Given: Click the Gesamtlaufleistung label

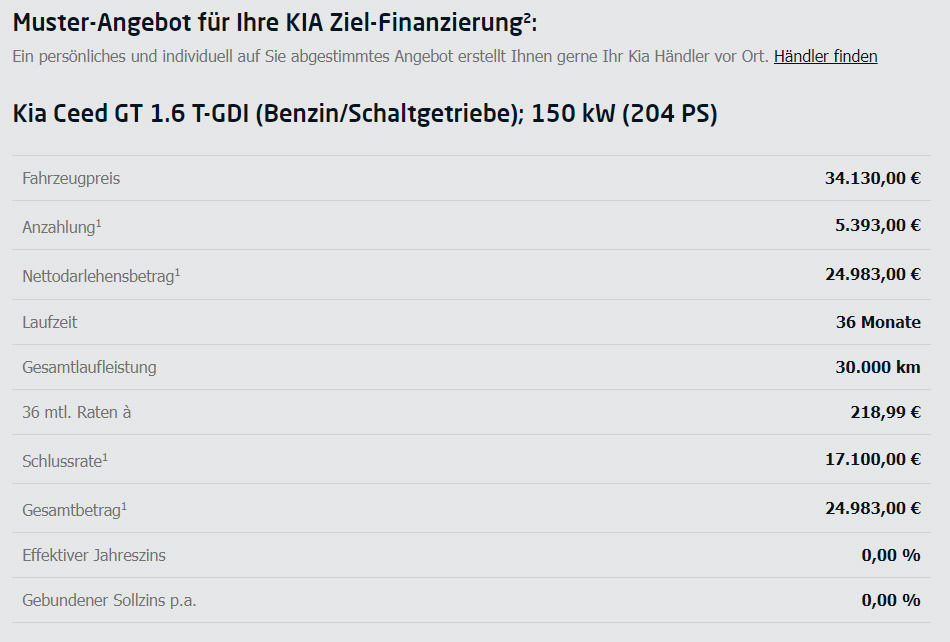Looking at the screenshot, I should click(x=89, y=368).
